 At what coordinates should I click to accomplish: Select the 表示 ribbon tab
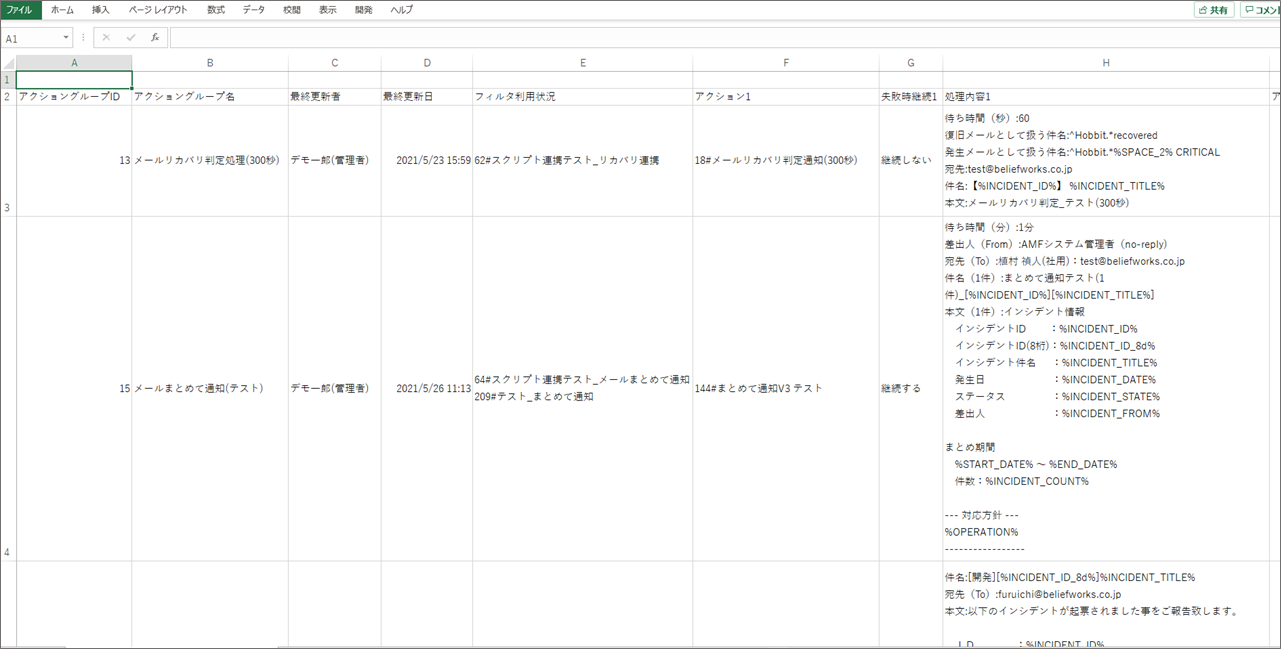[x=328, y=9]
